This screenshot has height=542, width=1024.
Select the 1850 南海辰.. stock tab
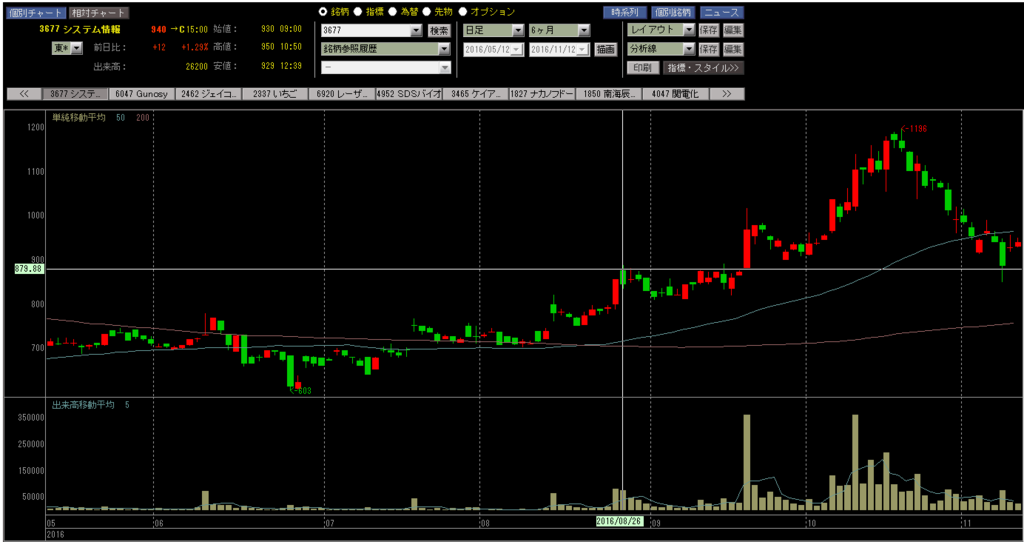[609, 94]
